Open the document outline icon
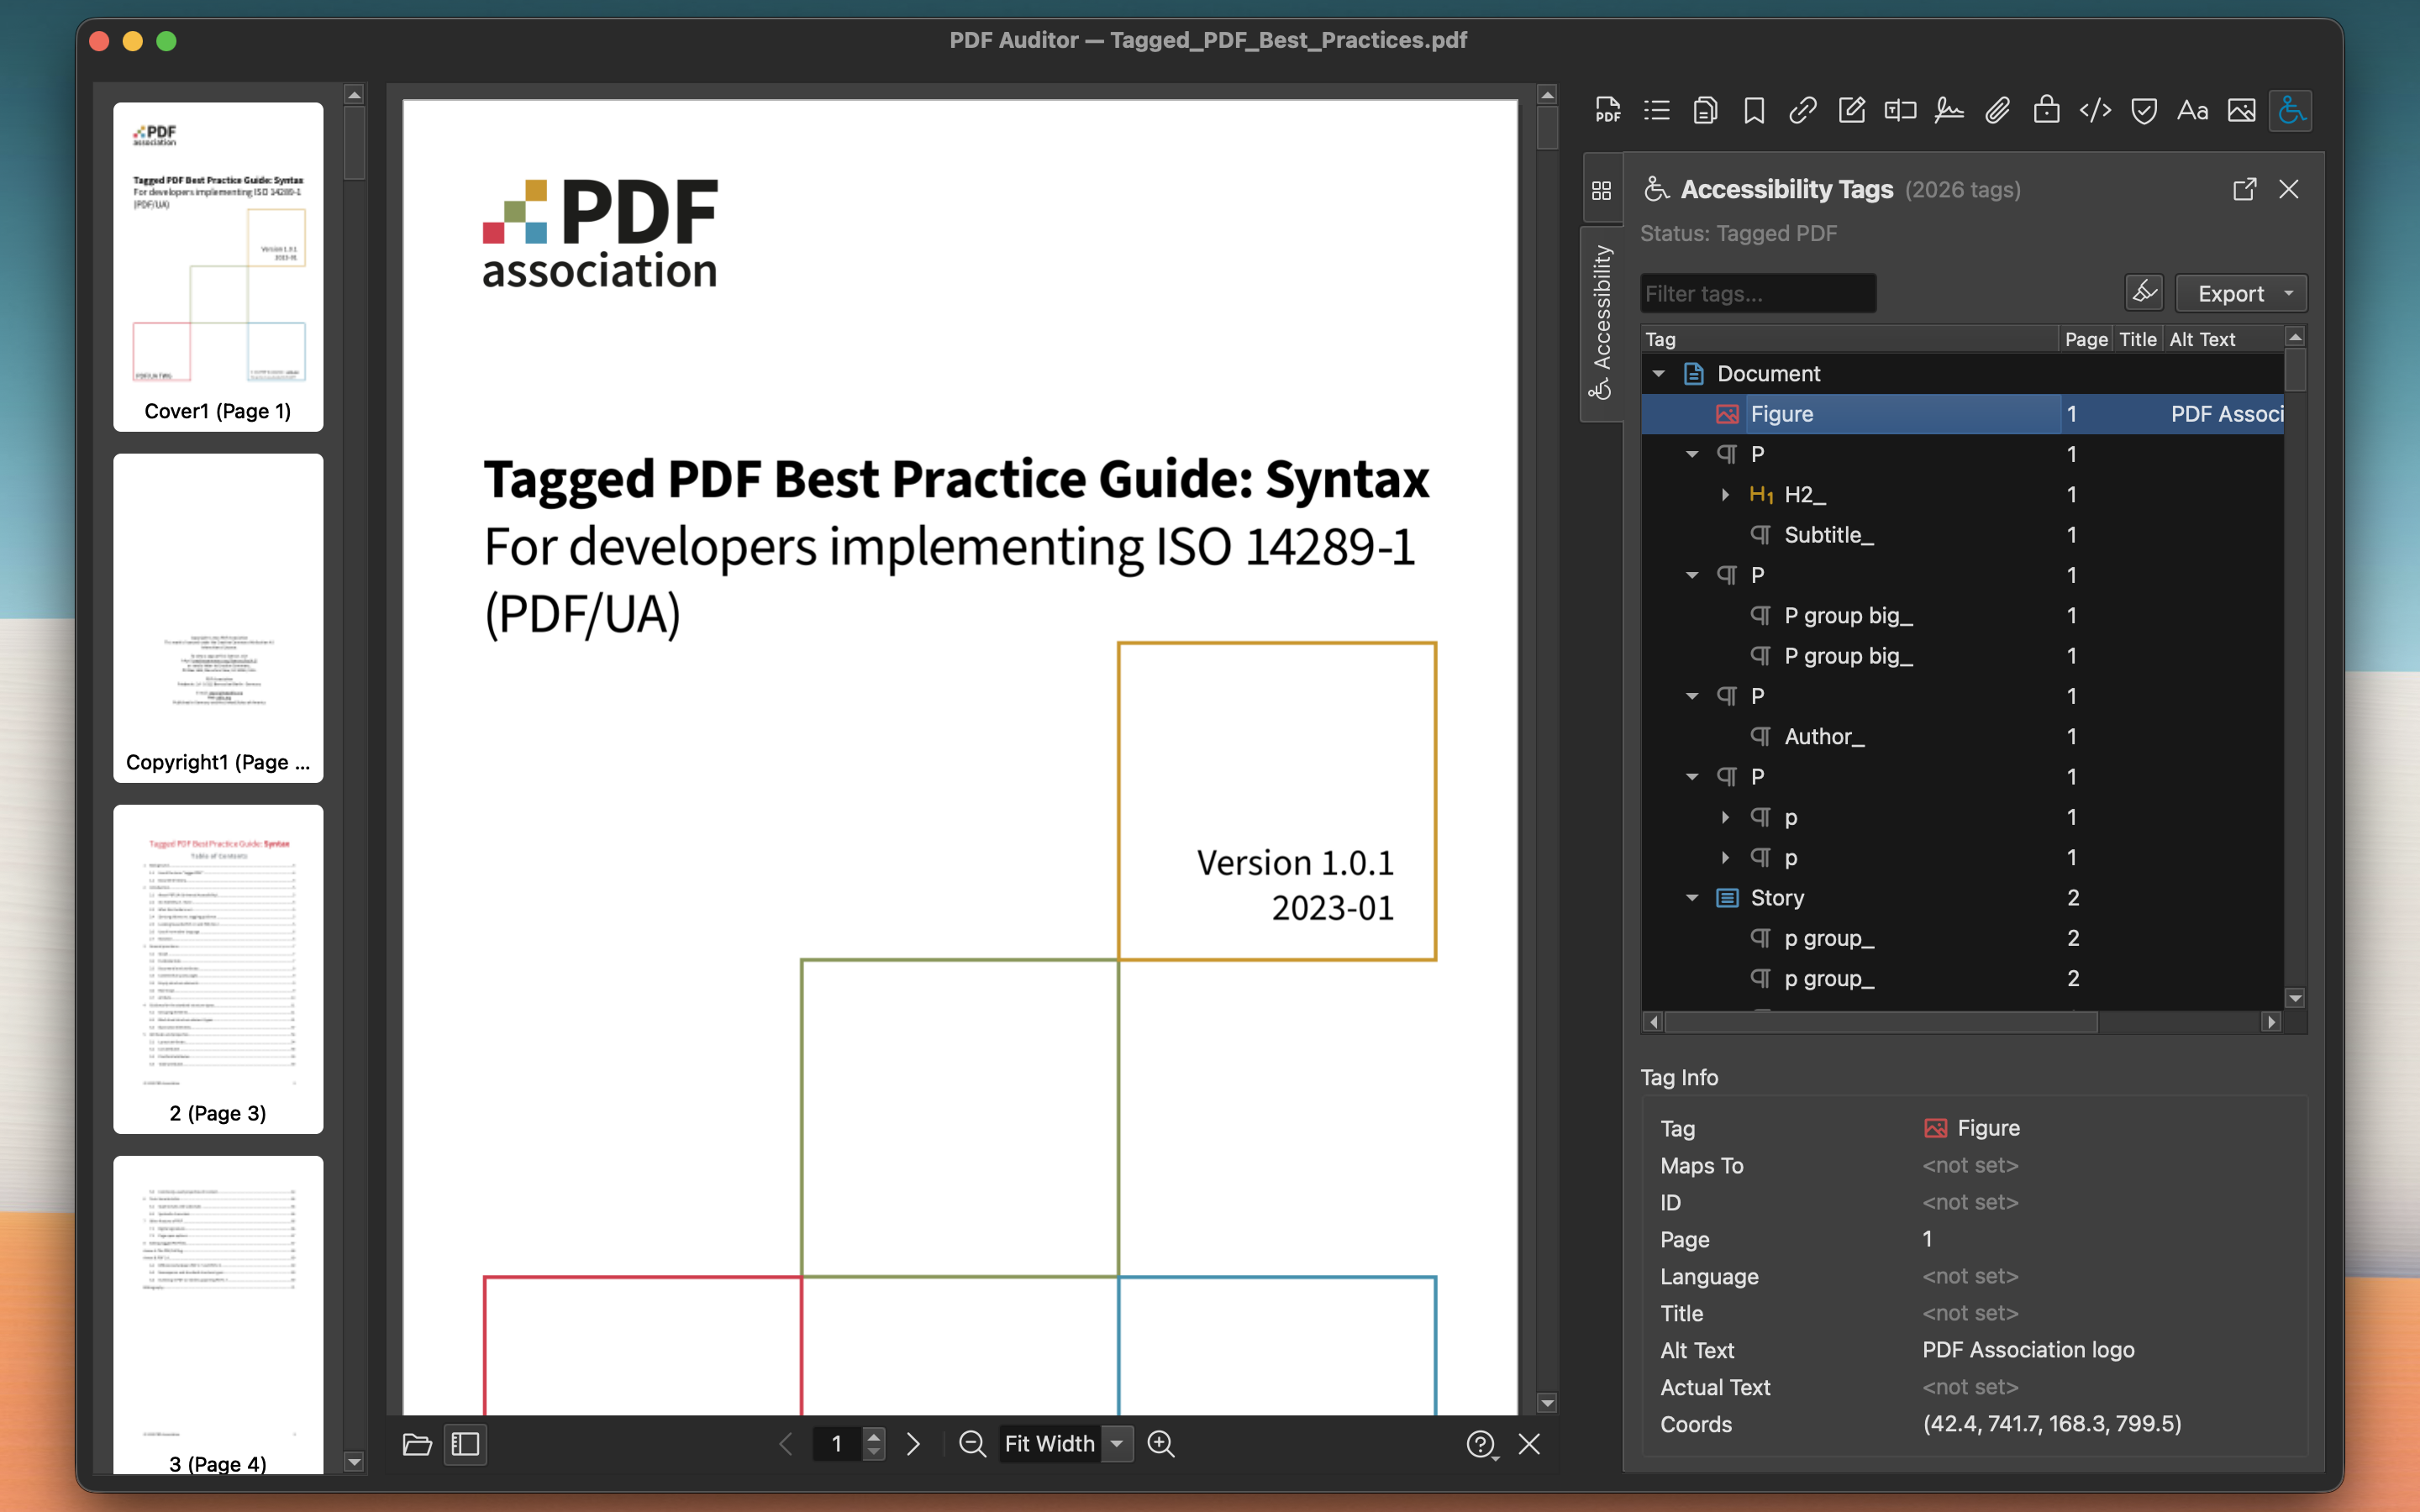This screenshot has height=1512, width=2420. pos(1655,110)
